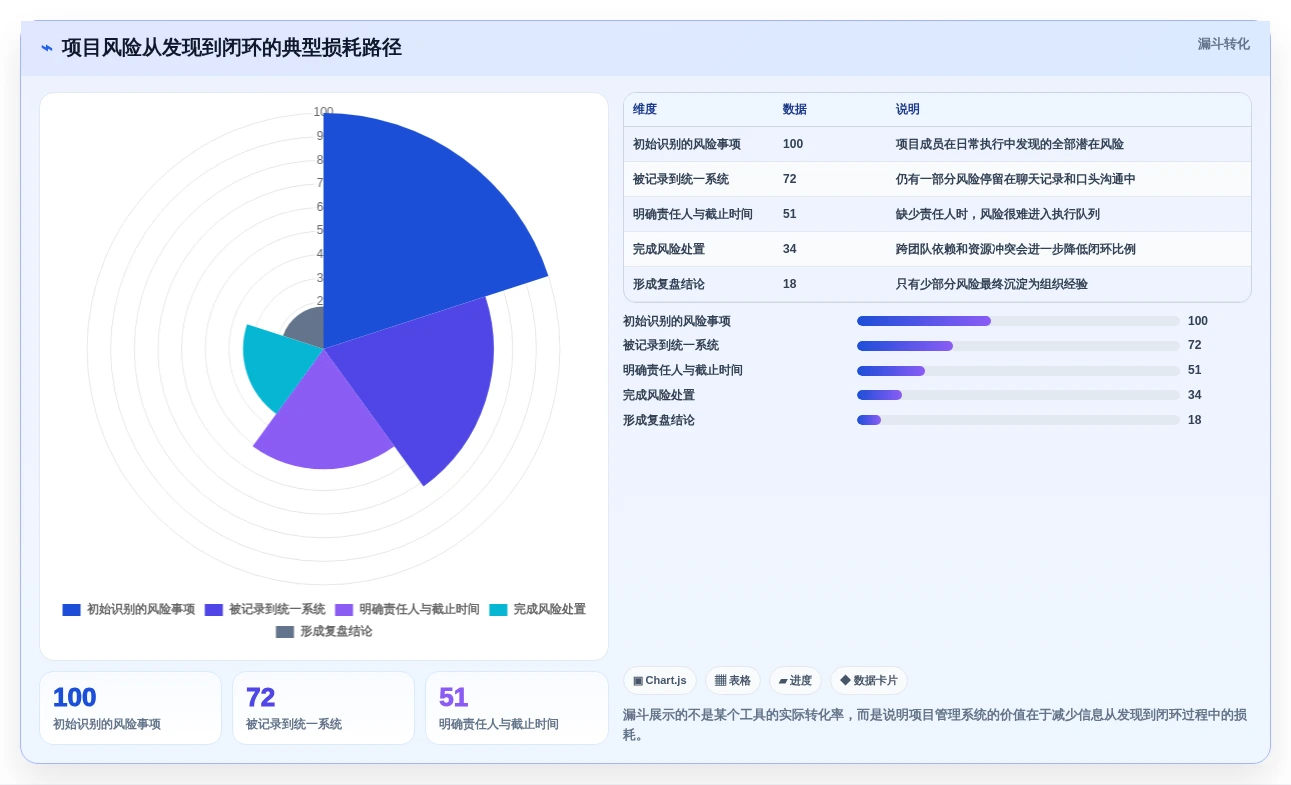1291x785 pixels.
Task: Open the stat card showing 72
Action: click(323, 708)
